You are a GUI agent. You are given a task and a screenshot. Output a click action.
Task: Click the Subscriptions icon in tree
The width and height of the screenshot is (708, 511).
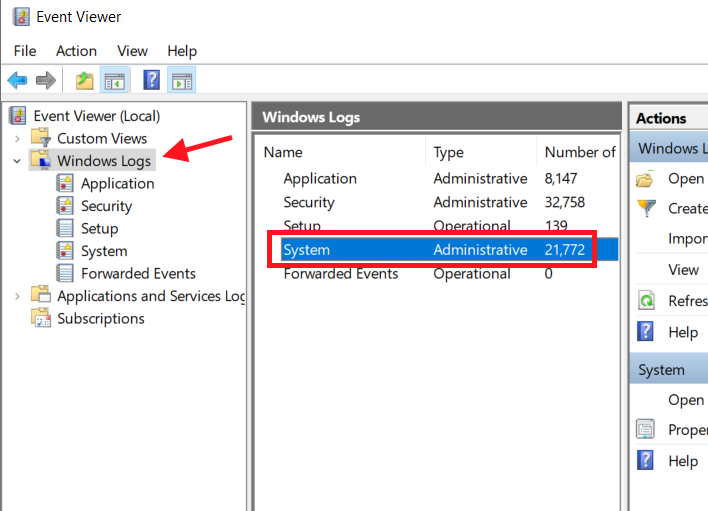pos(41,317)
